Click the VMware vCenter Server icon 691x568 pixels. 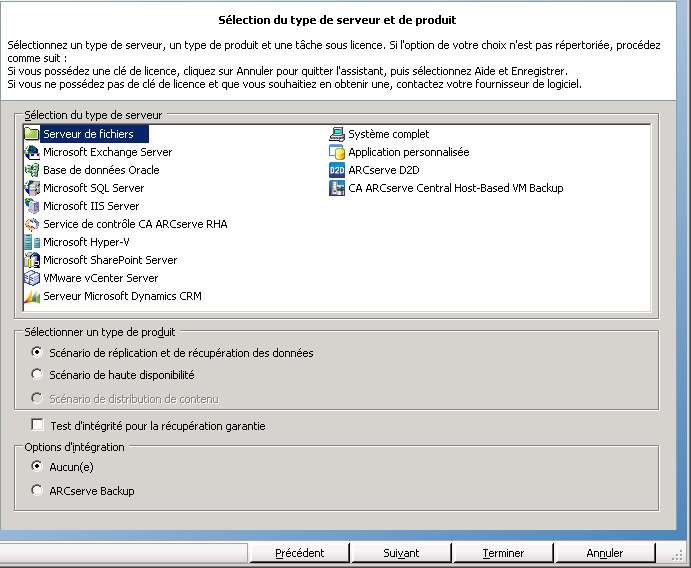(x=32, y=278)
